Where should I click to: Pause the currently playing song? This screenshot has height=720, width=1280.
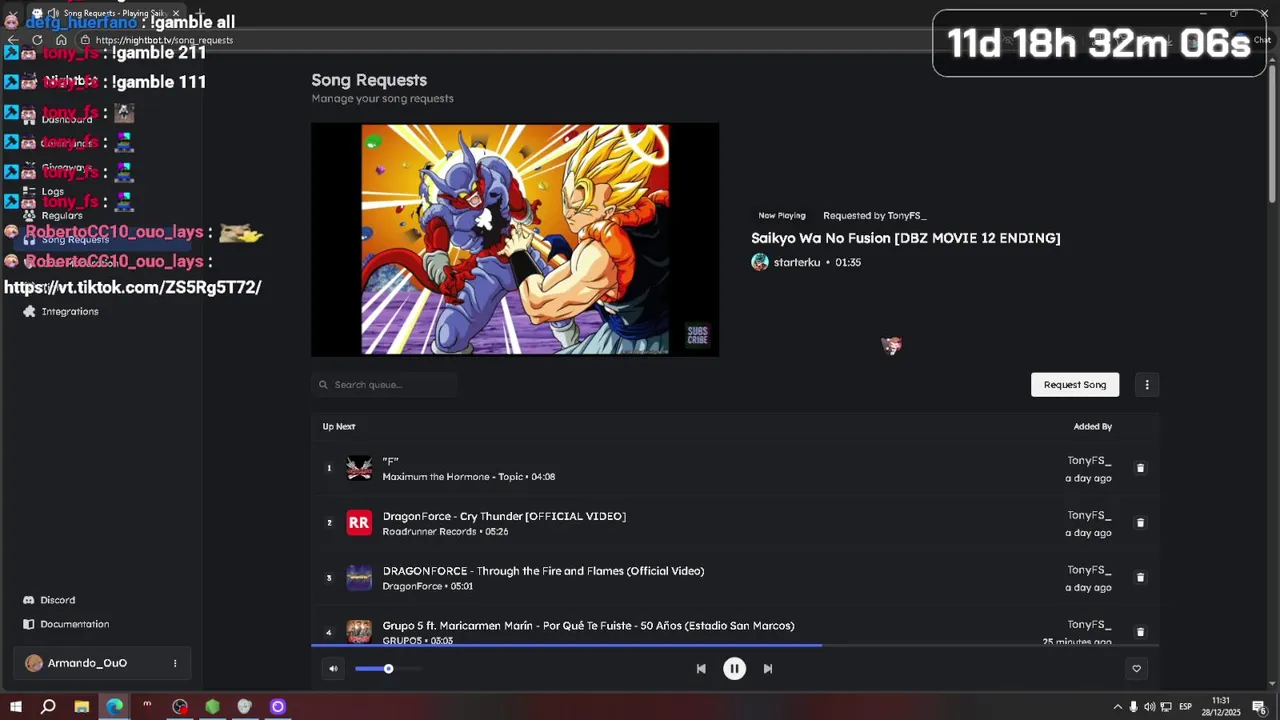tap(734, 669)
